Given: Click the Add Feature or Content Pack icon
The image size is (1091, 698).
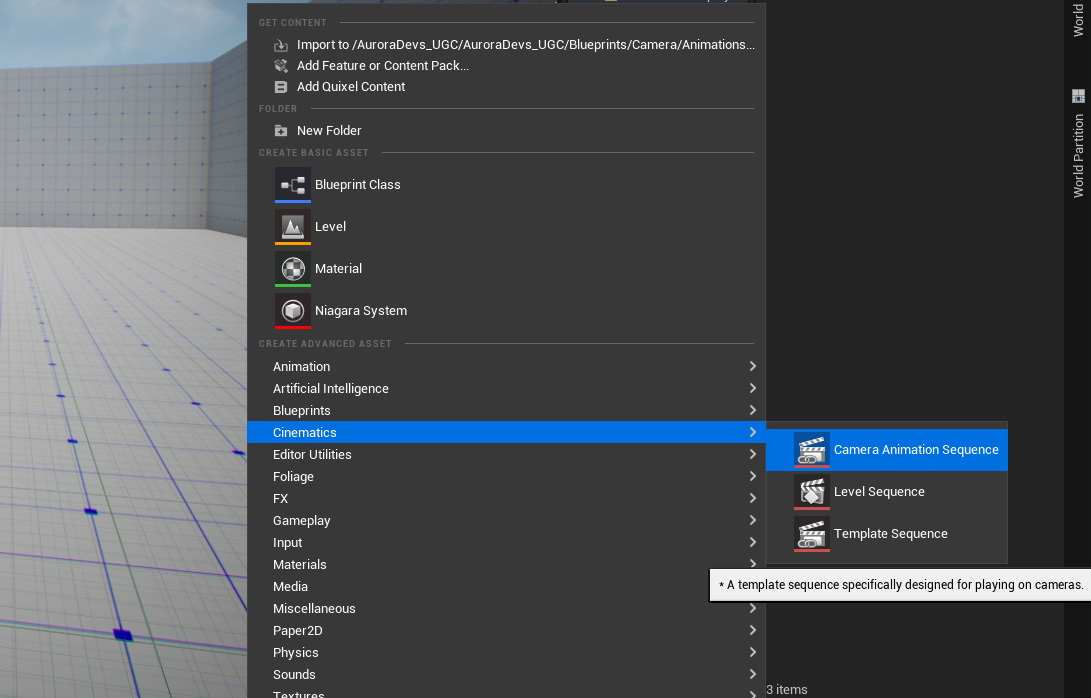Looking at the screenshot, I should [x=281, y=66].
